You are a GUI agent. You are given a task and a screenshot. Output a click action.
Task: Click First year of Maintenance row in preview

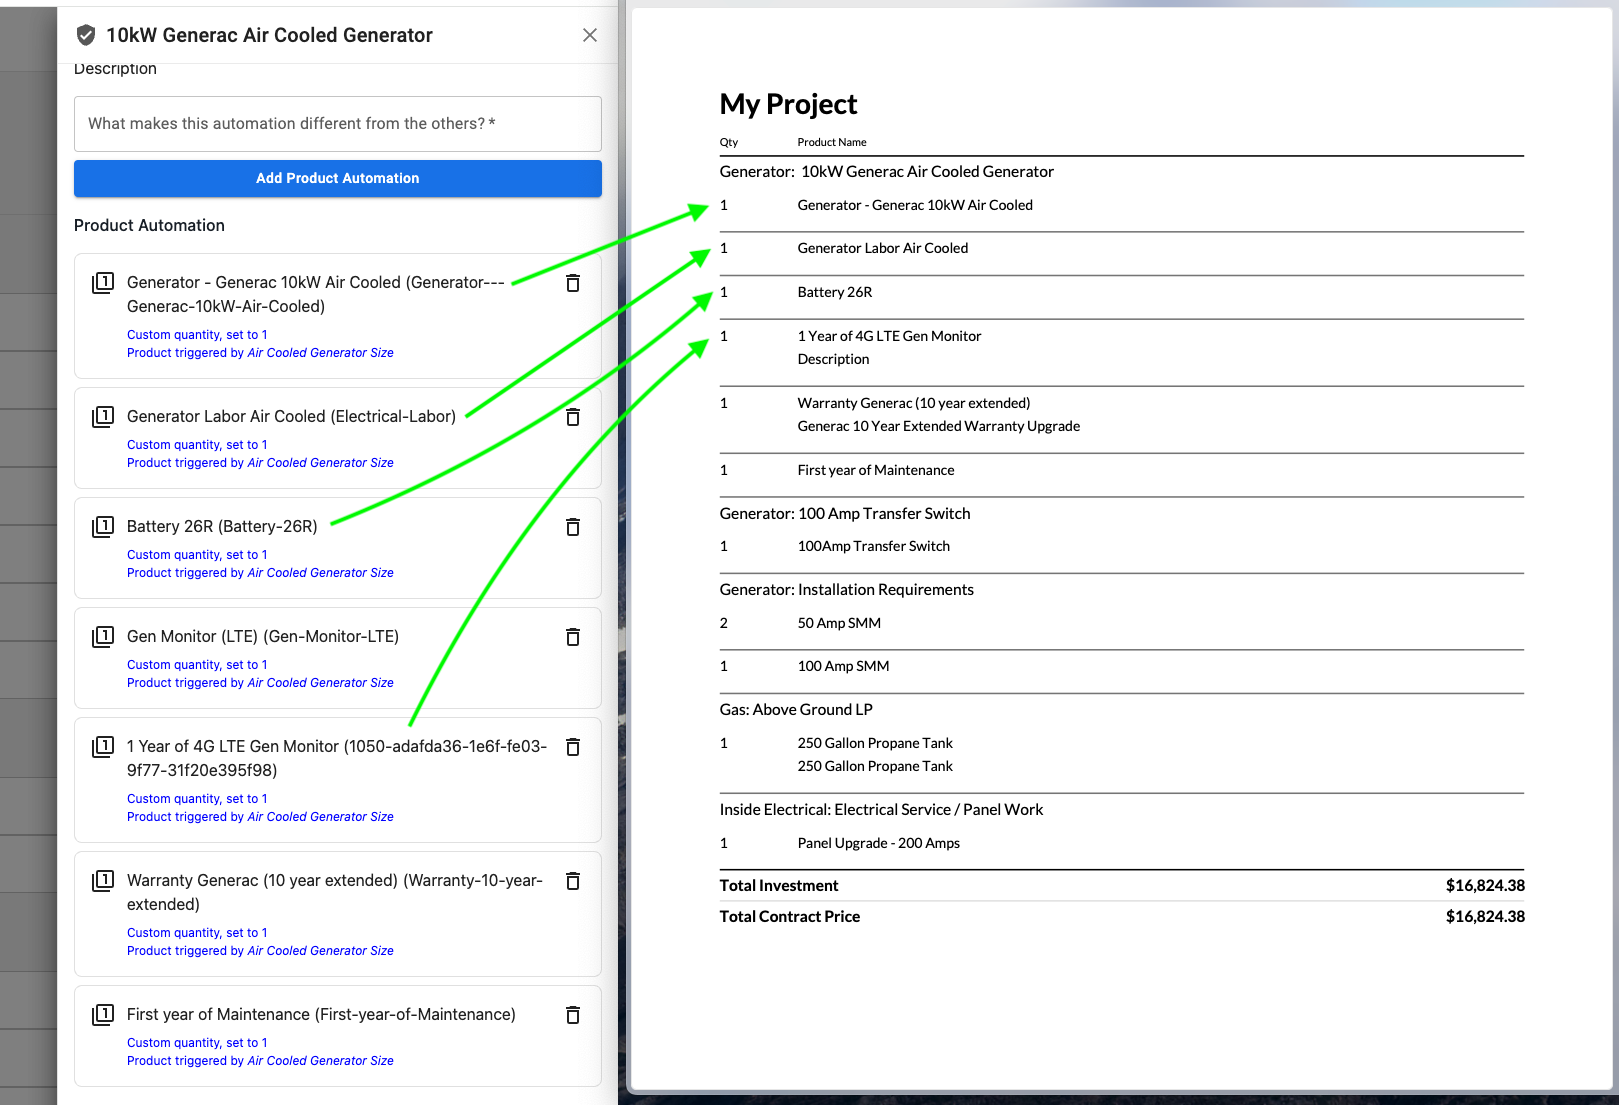[x=1122, y=470]
